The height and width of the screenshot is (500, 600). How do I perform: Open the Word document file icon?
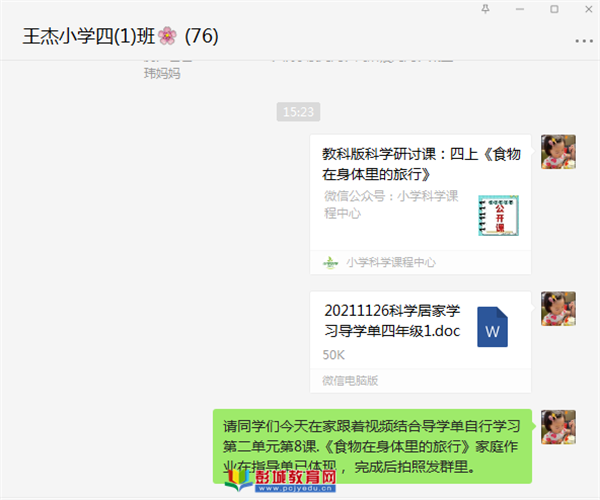click(x=492, y=327)
